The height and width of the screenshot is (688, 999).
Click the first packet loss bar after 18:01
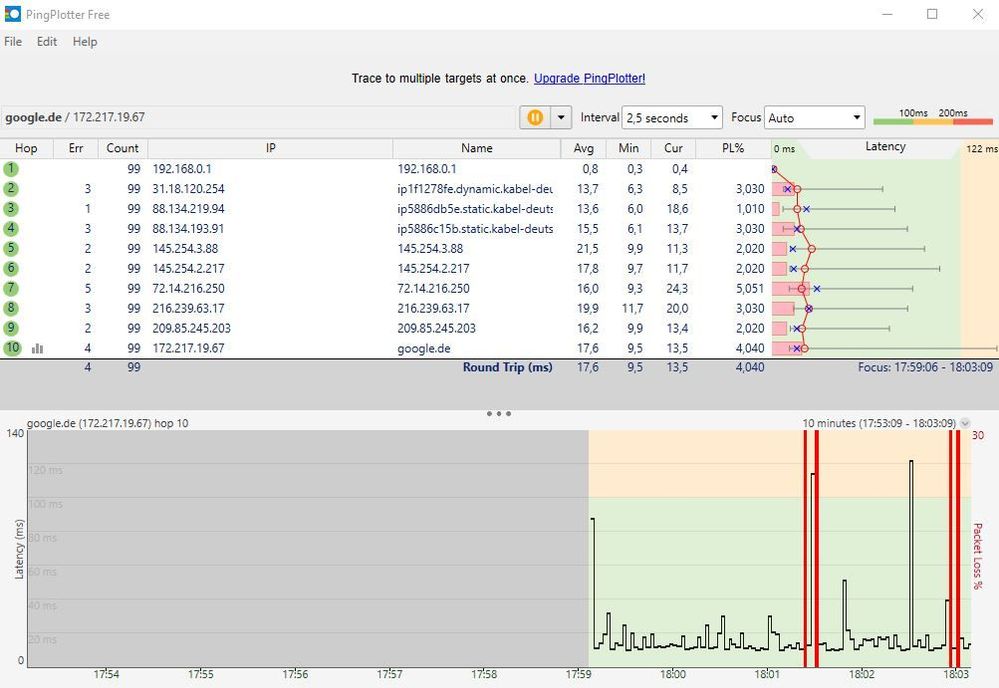pyautogui.click(x=805, y=548)
